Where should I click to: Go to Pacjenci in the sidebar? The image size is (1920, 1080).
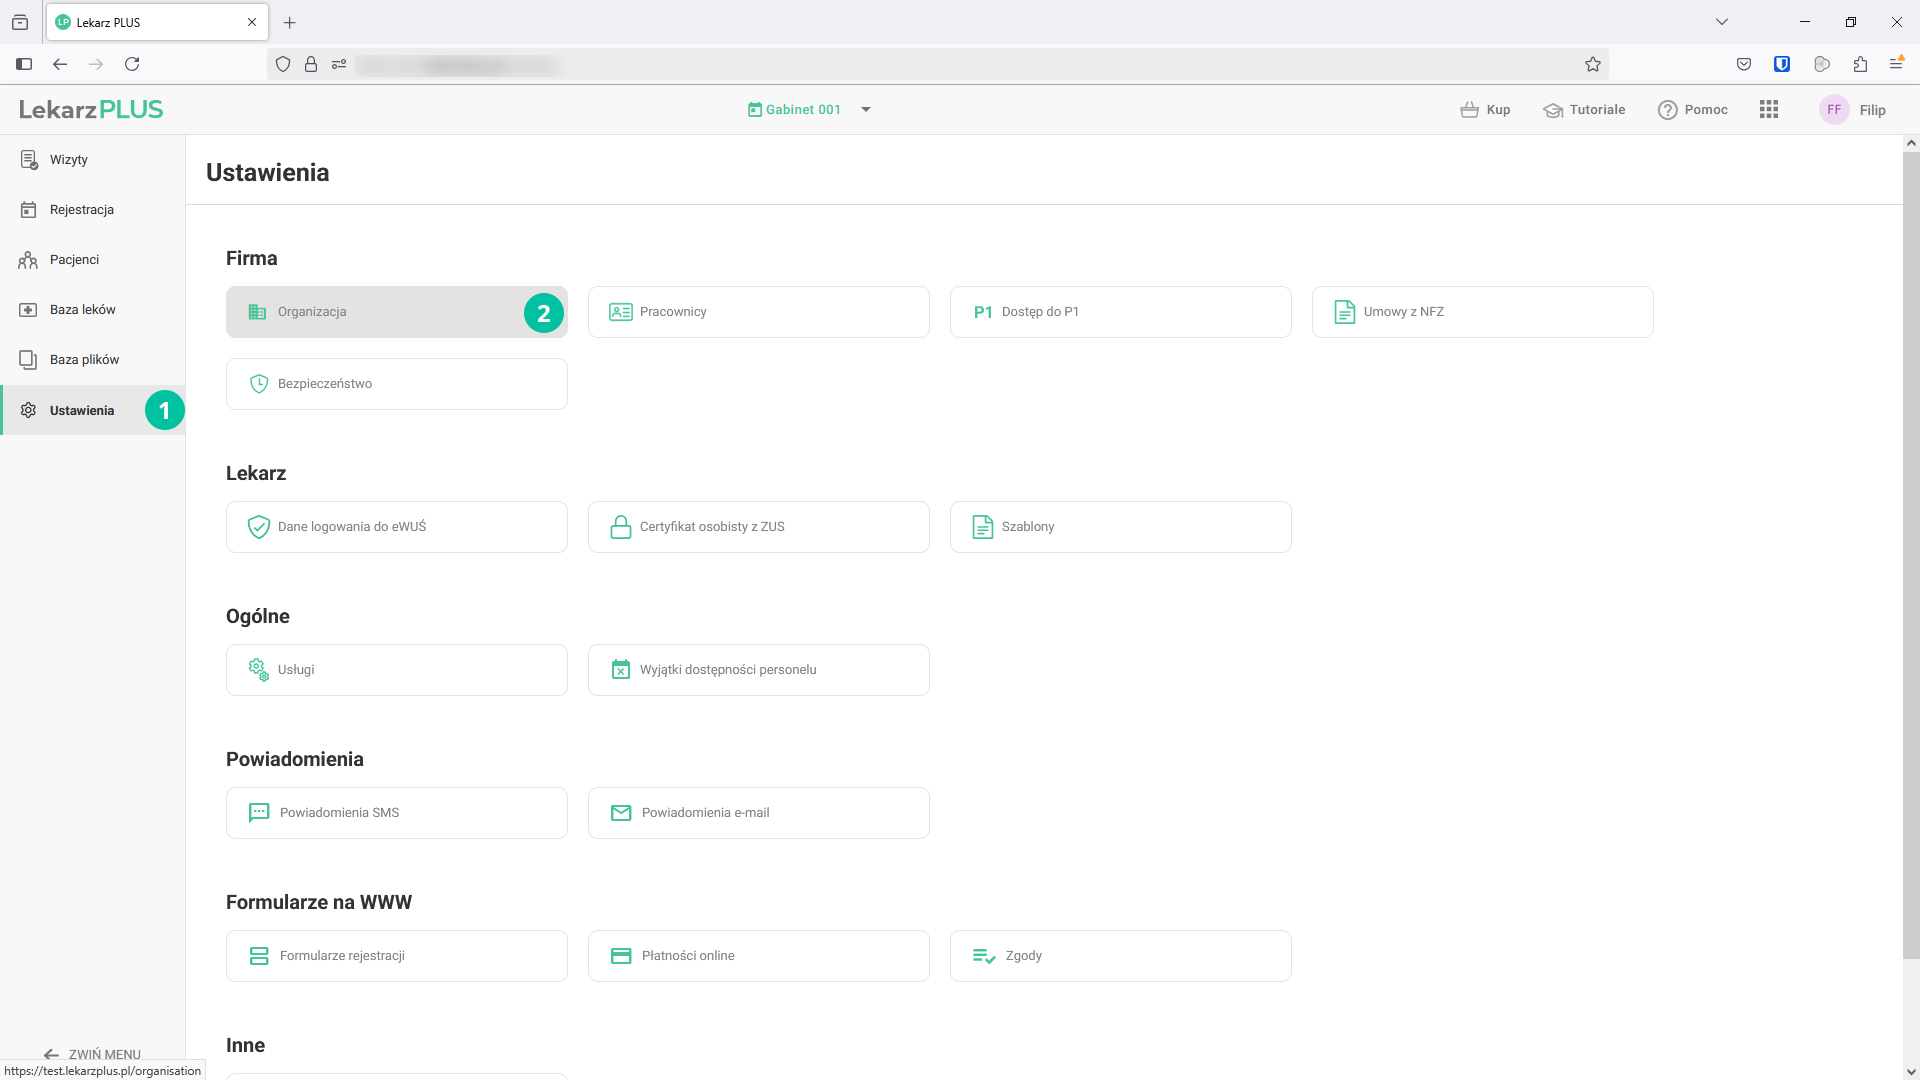tap(74, 260)
